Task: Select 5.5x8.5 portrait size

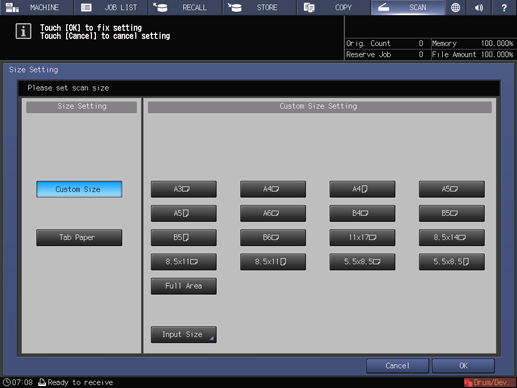Action: pos(452,262)
